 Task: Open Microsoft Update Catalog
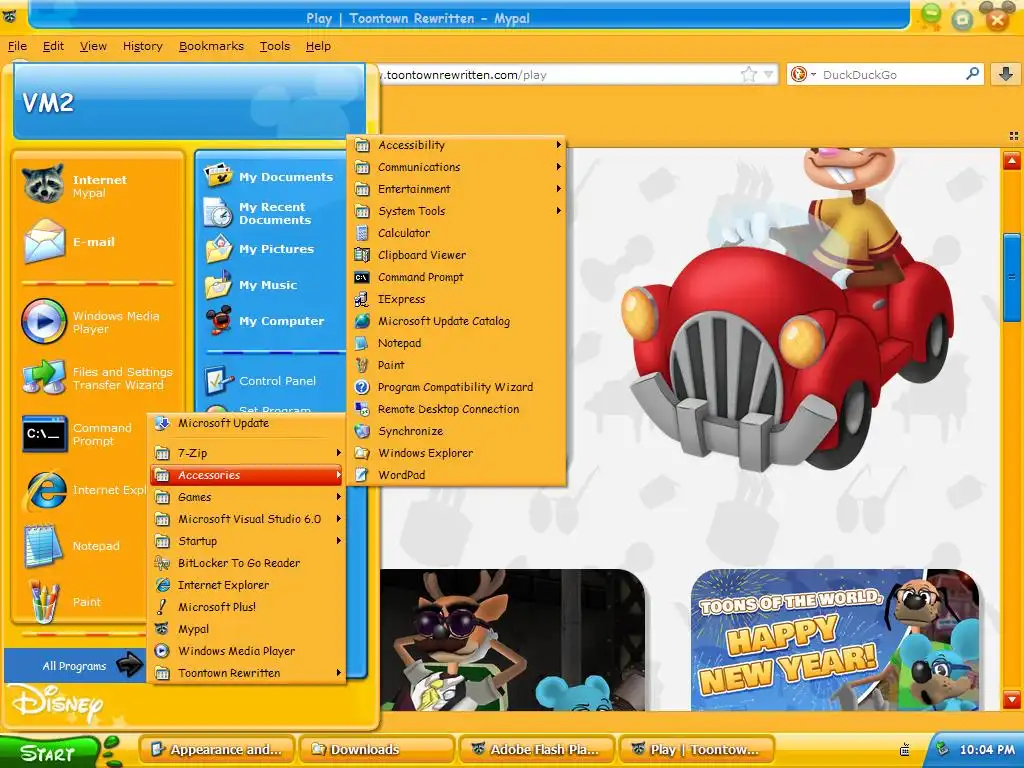click(x=457, y=321)
